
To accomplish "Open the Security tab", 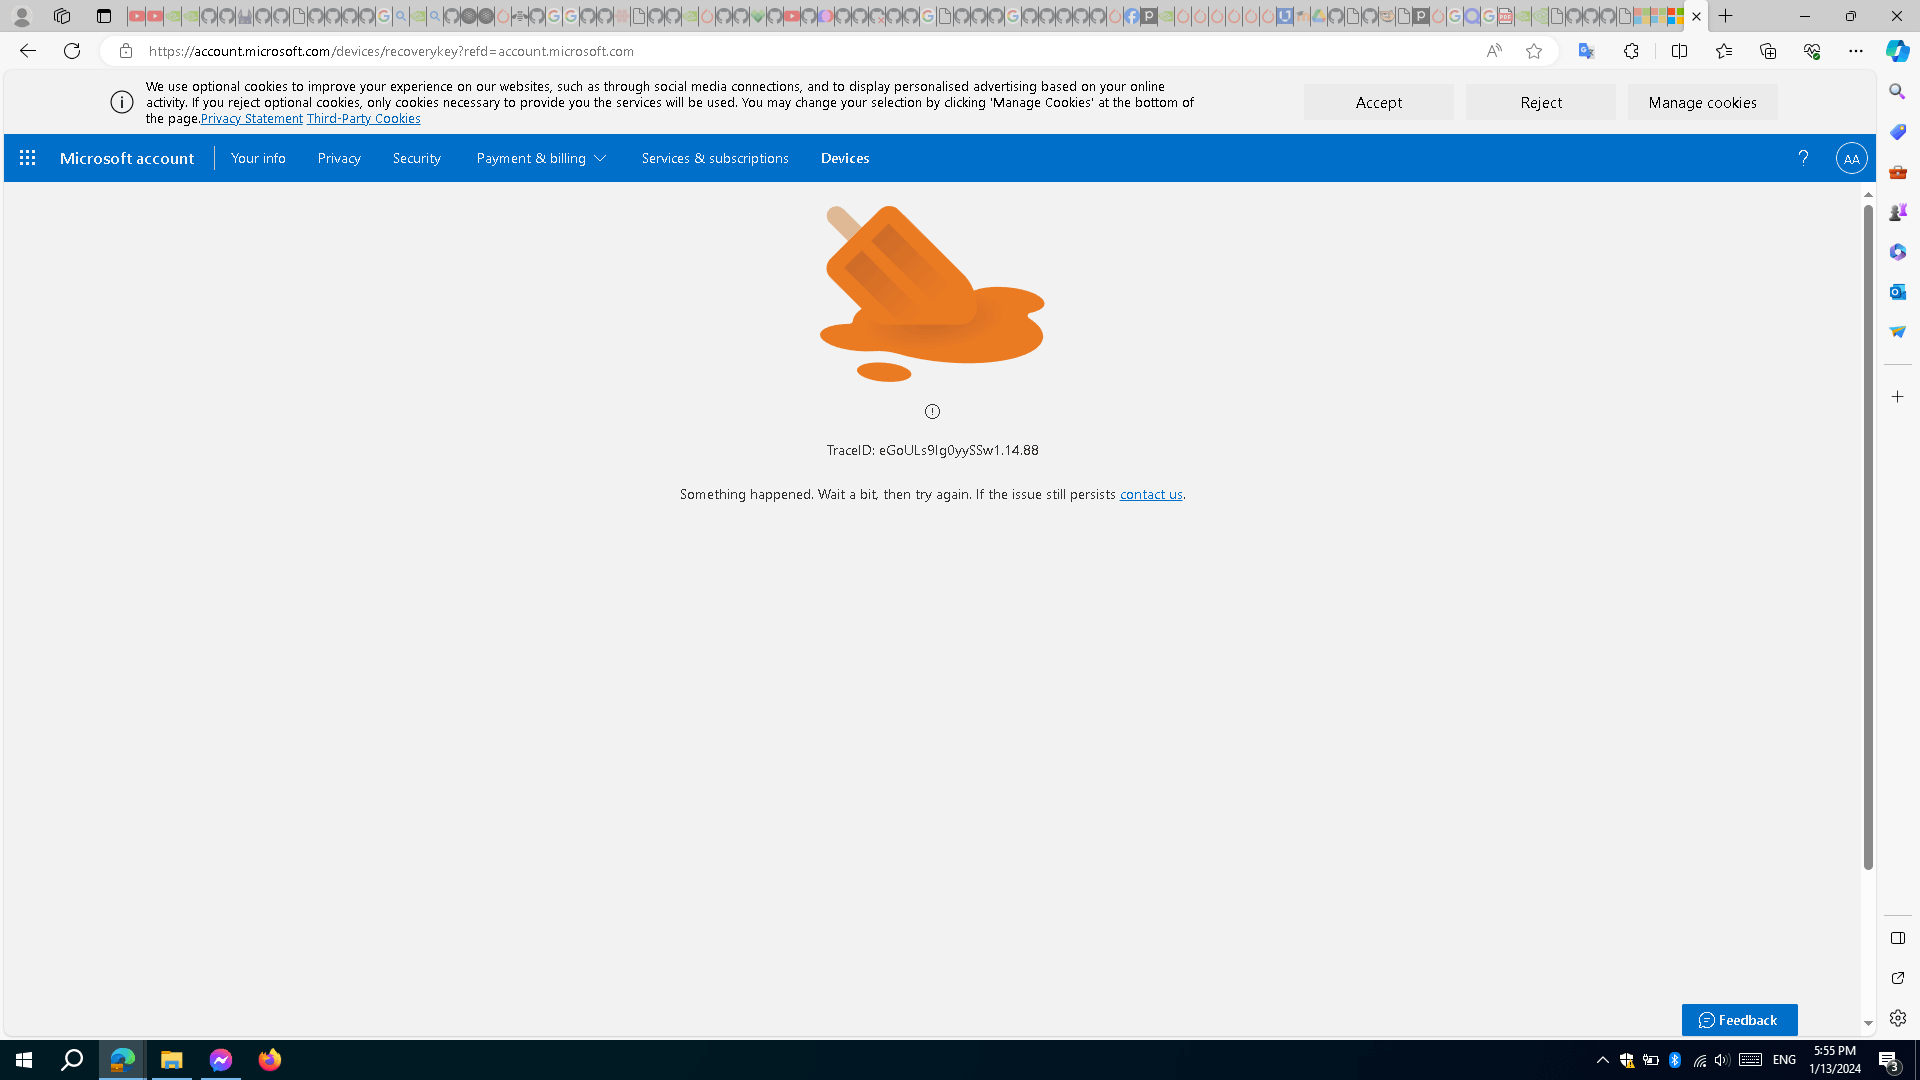I will [x=416, y=158].
